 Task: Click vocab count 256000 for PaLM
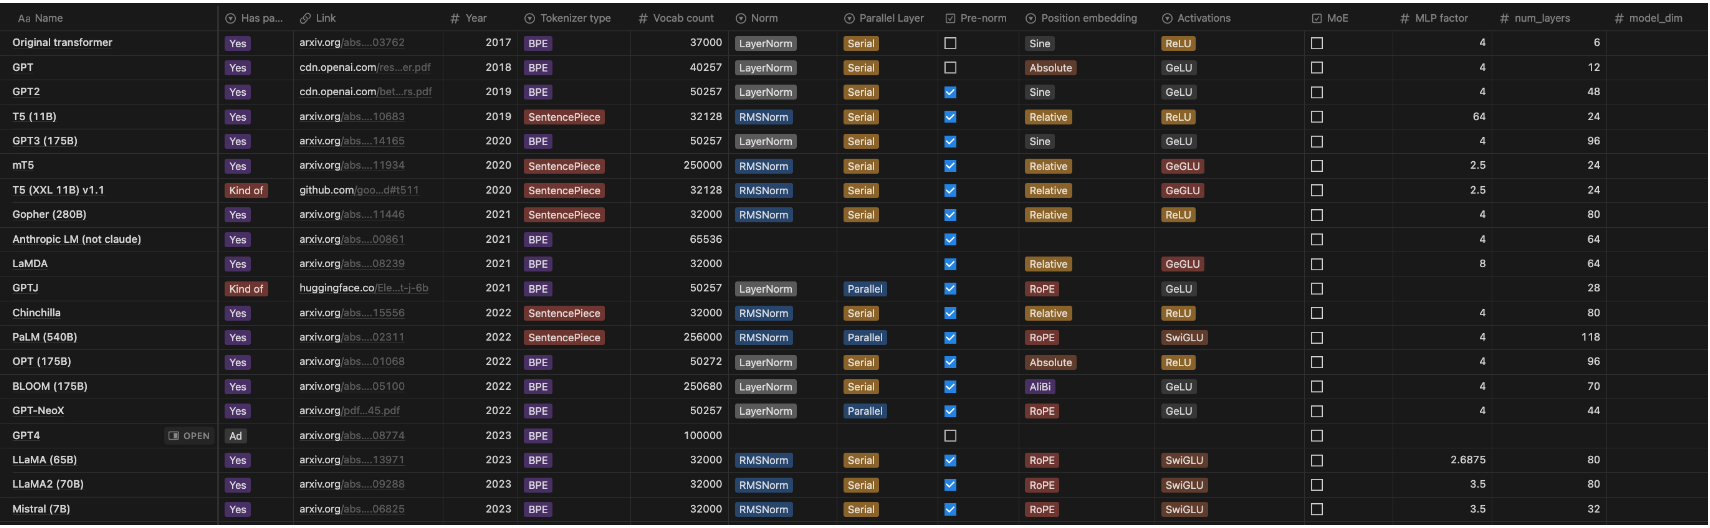click(703, 337)
